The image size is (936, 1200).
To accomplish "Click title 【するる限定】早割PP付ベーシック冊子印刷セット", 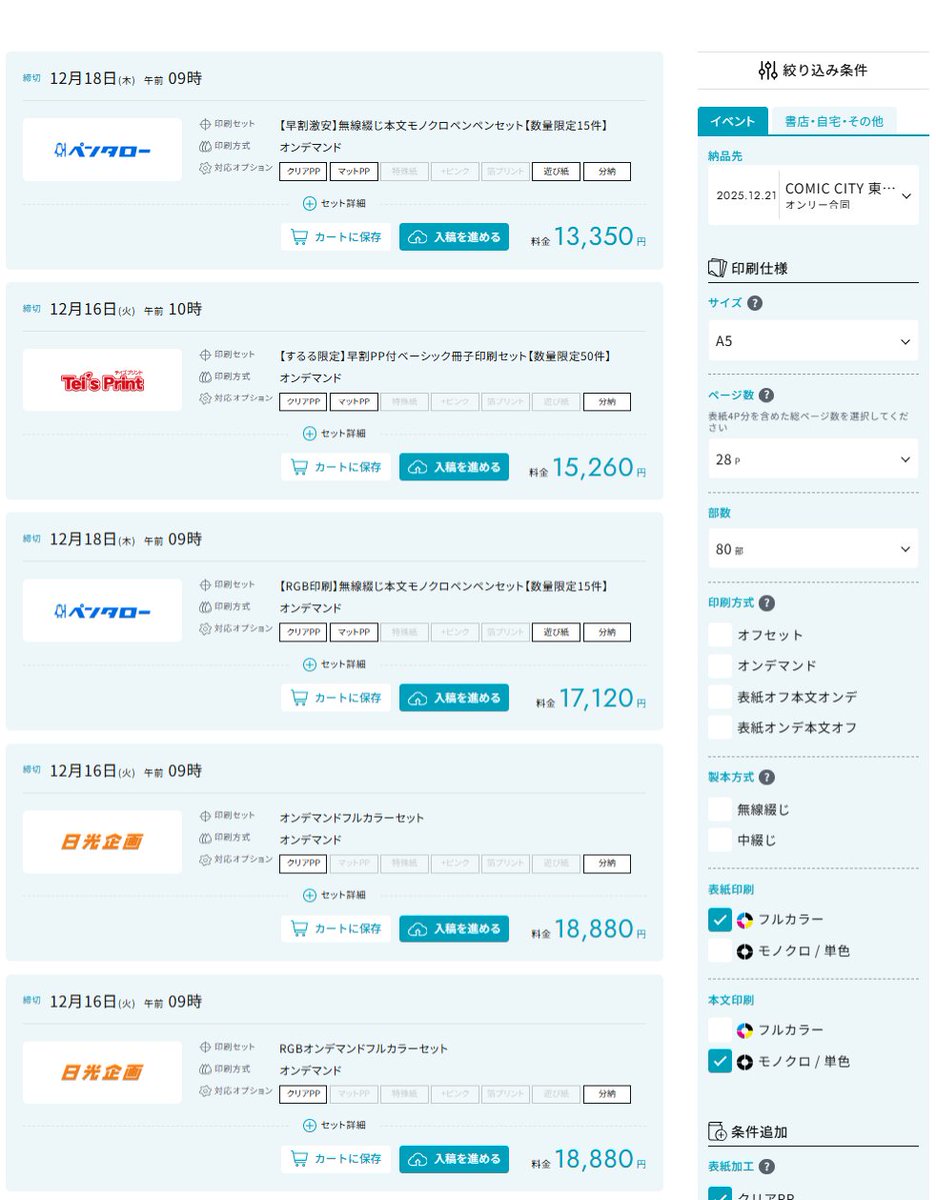I will tap(445, 356).
